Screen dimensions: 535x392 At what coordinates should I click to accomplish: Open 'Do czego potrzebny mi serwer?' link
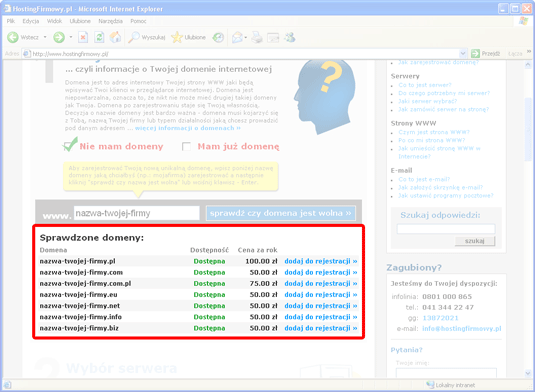pyautogui.click(x=444, y=93)
